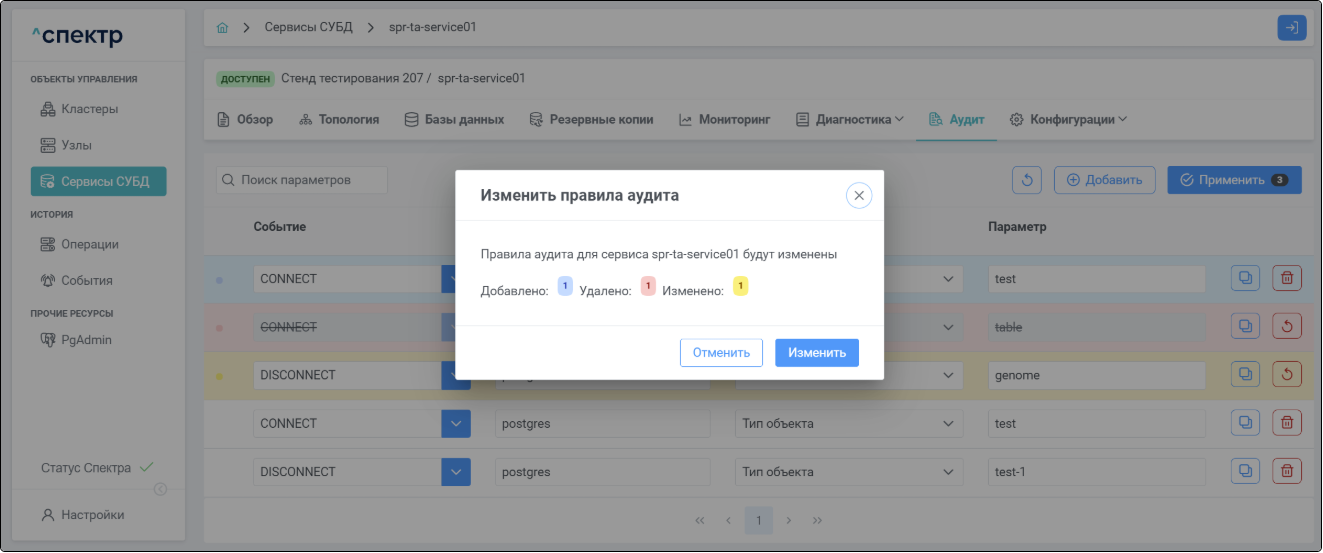
Task: Click the refresh rules icon button
Action: click(1028, 180)
